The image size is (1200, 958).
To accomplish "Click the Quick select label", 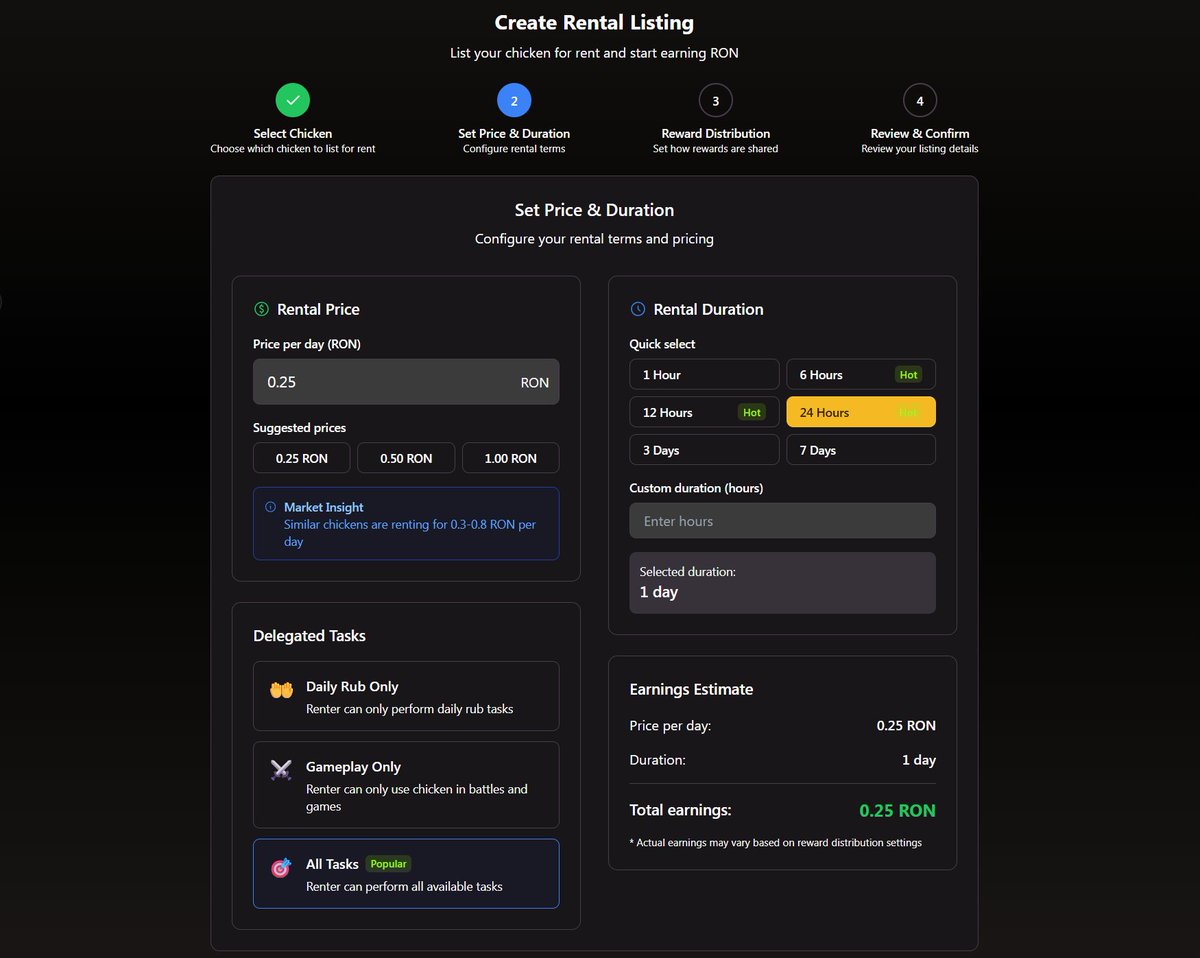I will coord(662,344).
